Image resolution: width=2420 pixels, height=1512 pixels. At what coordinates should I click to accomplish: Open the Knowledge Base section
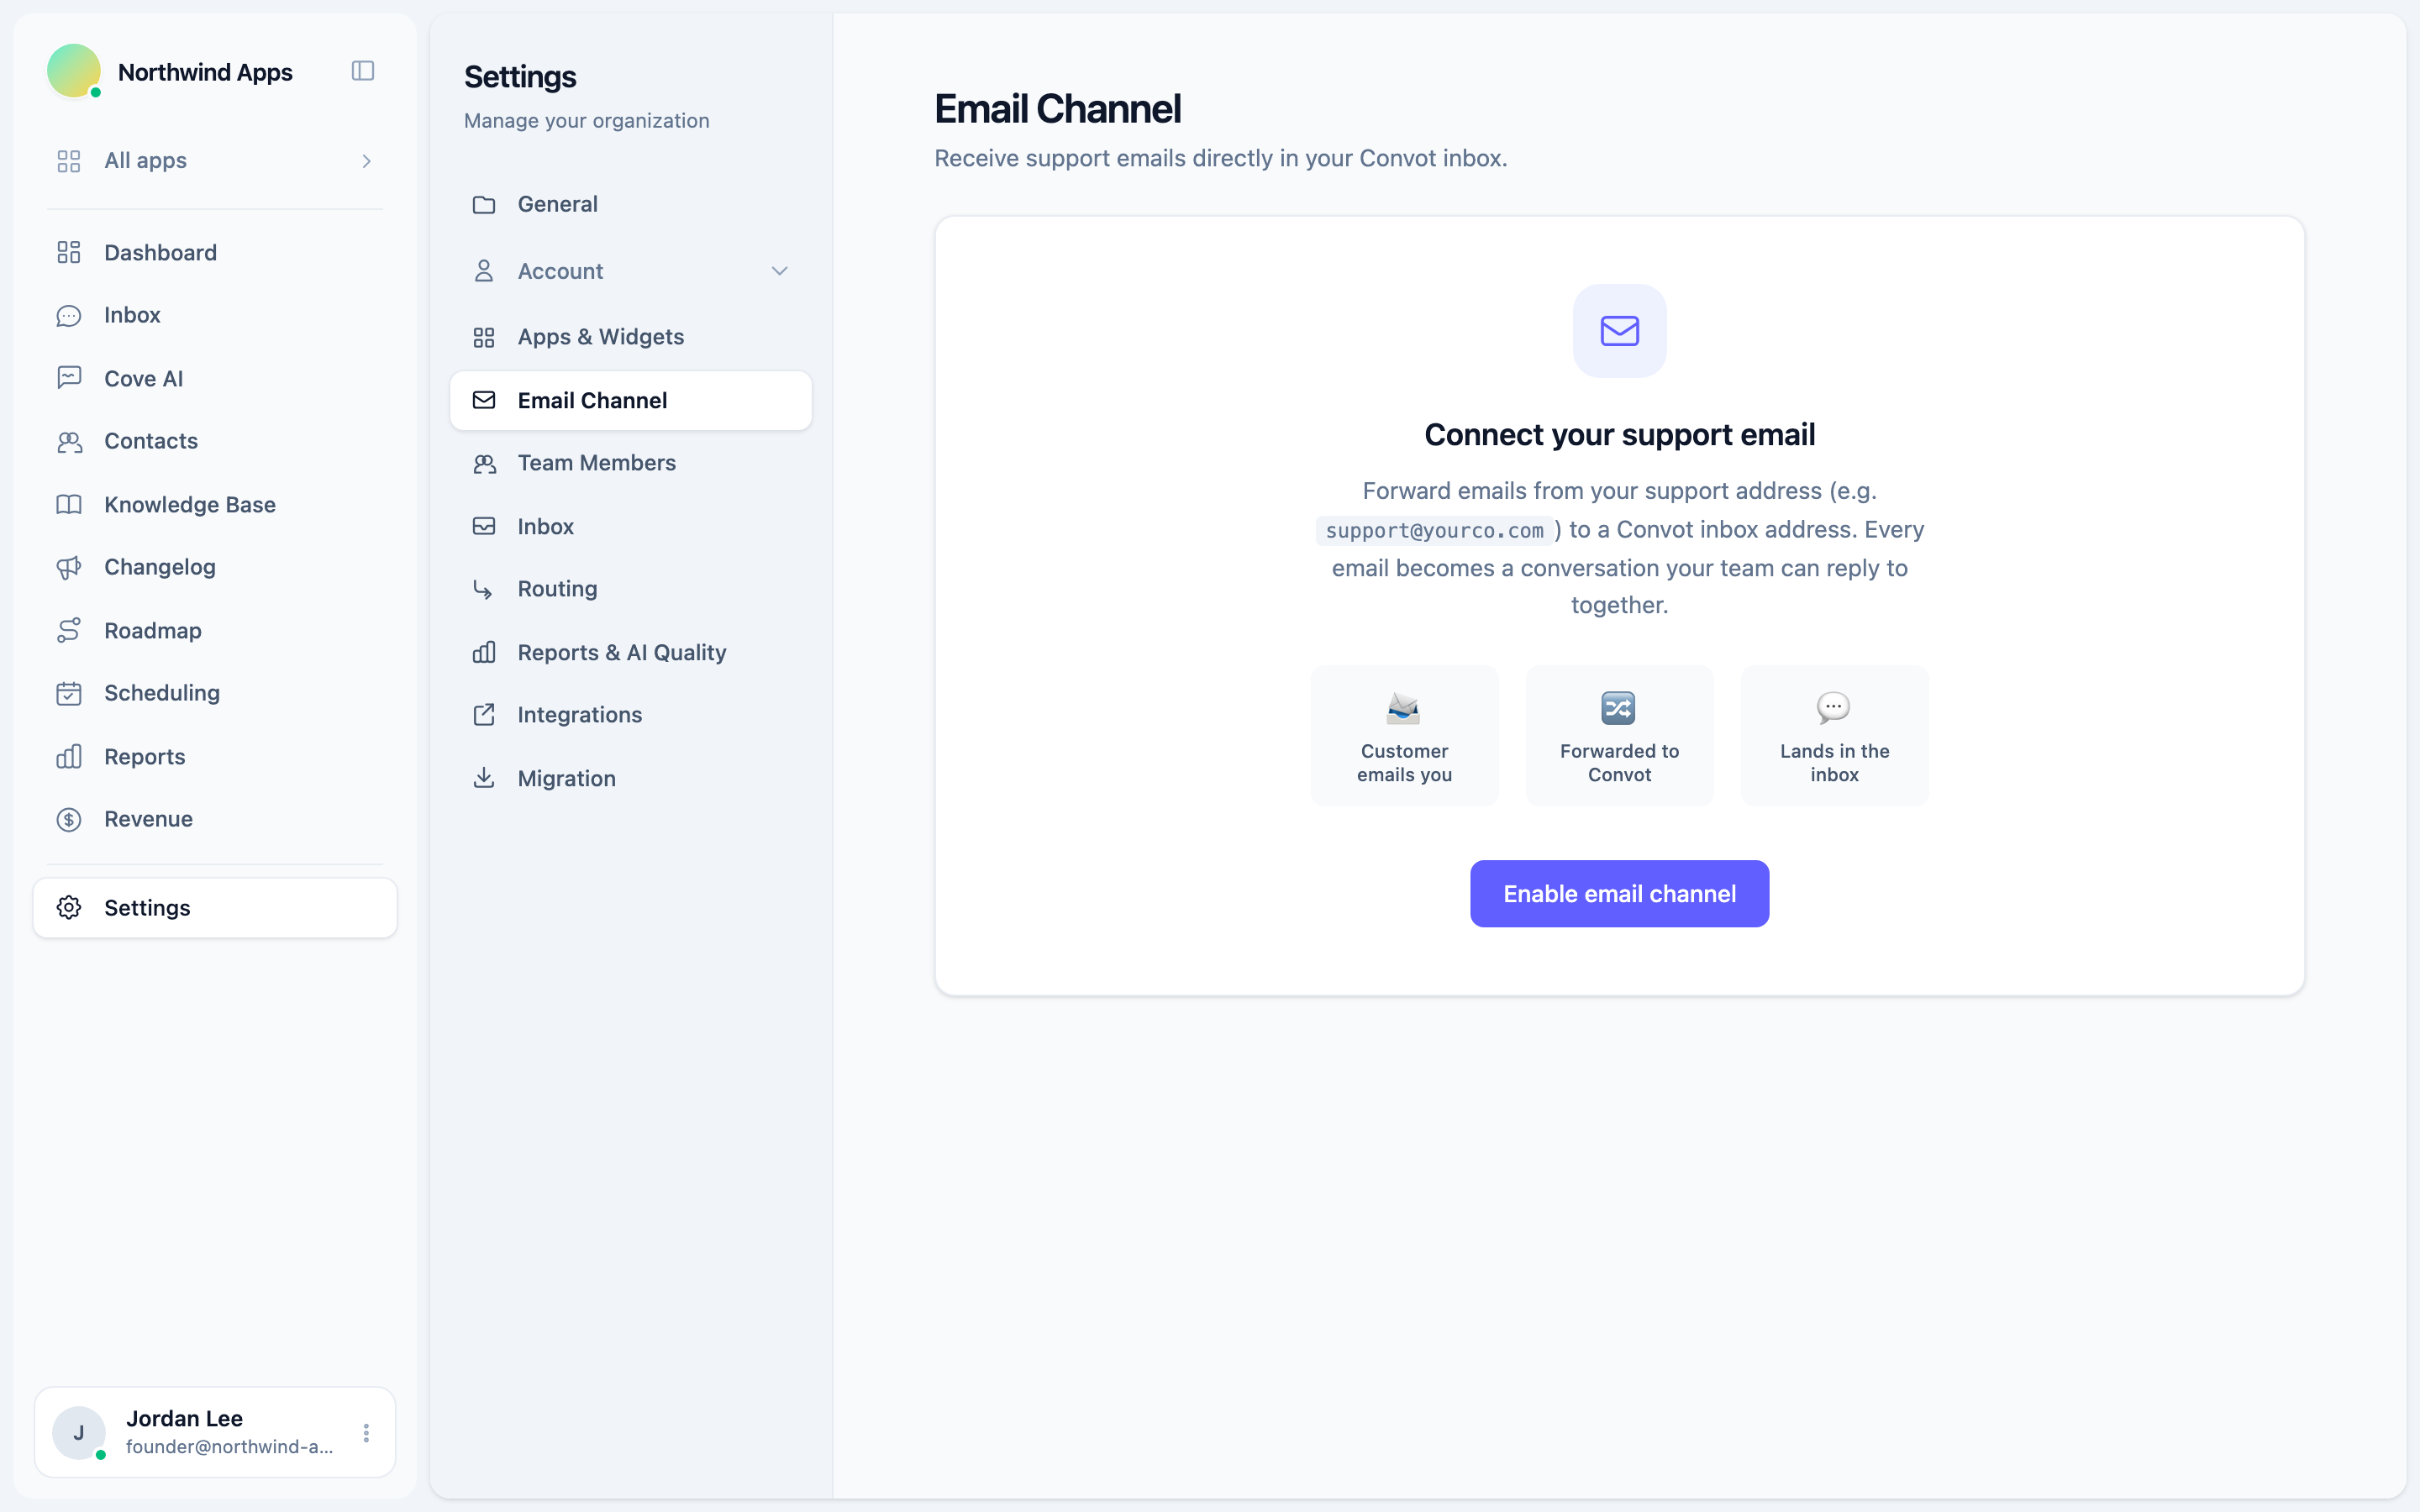pyautogui.click(x=215, y=504)
